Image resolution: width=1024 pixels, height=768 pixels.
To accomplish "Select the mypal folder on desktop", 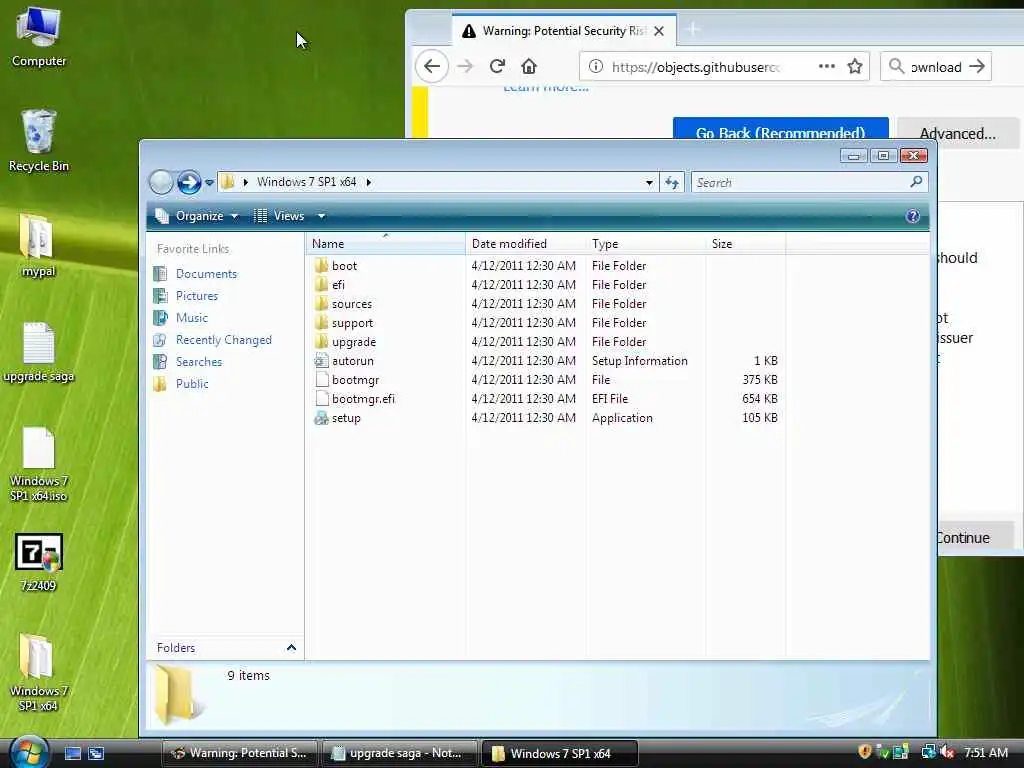I will tap(38, 245).
